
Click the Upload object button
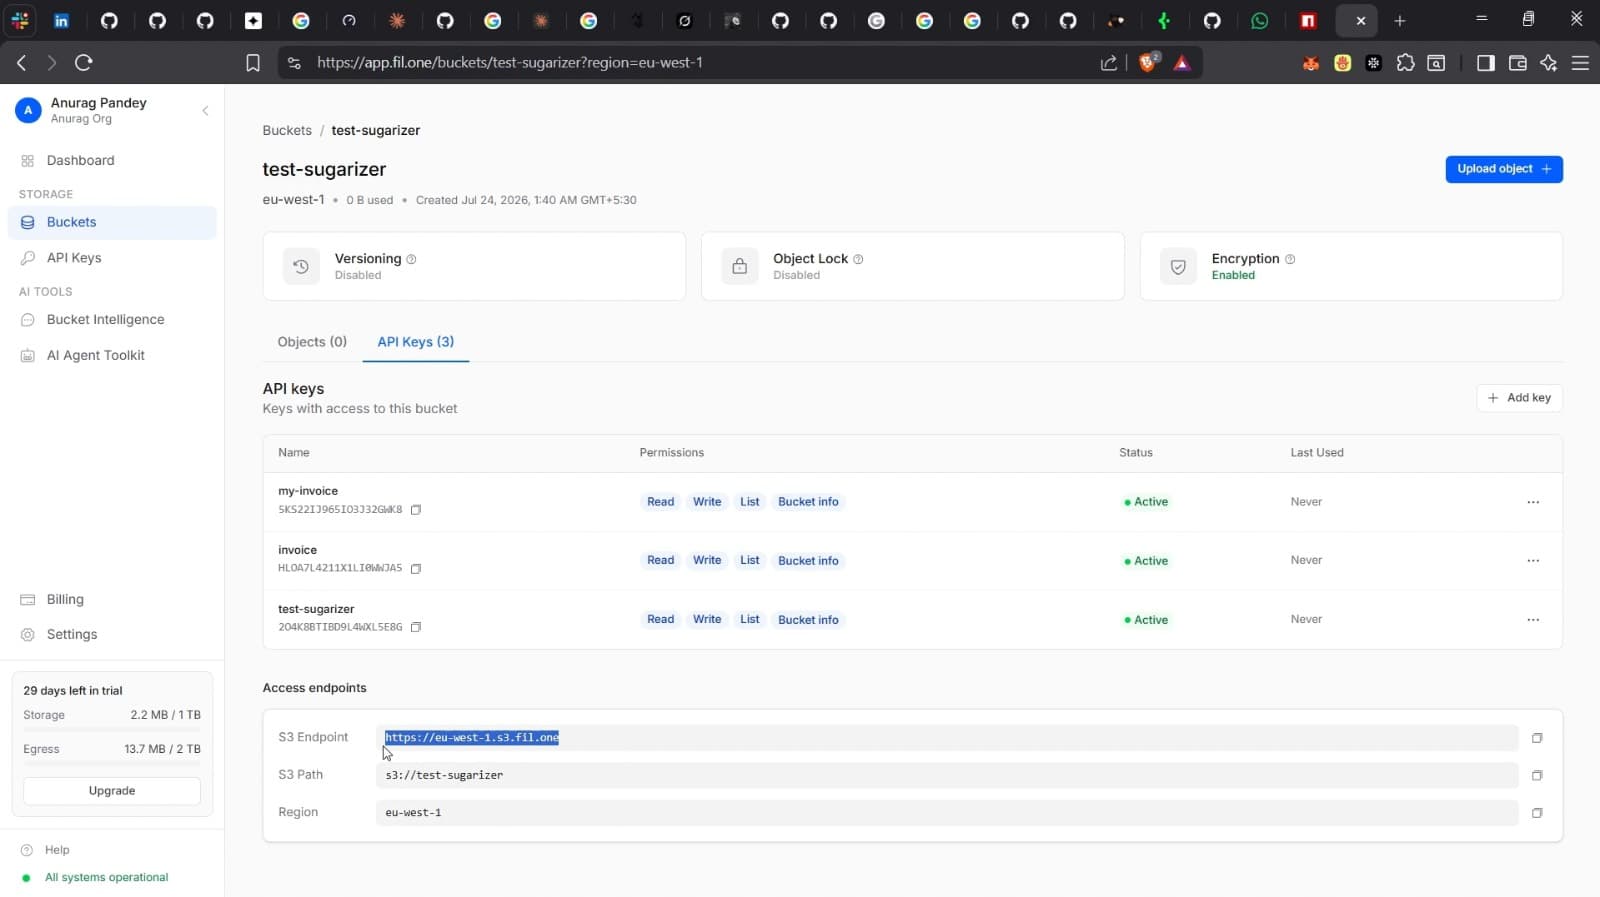click(1504, 169)
